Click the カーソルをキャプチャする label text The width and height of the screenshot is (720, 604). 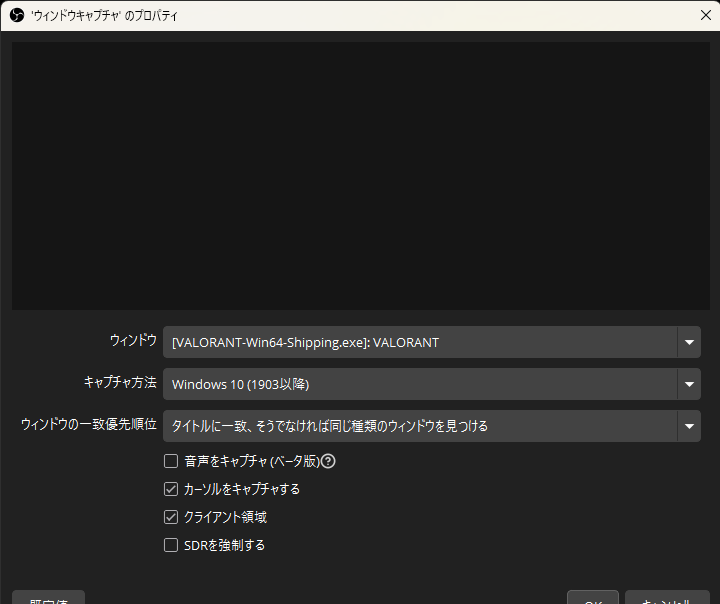(242, 489)
